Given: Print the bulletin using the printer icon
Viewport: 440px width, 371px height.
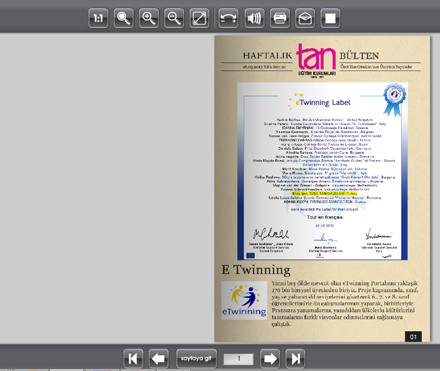Looking at the screenshot, I should [280, 18].
